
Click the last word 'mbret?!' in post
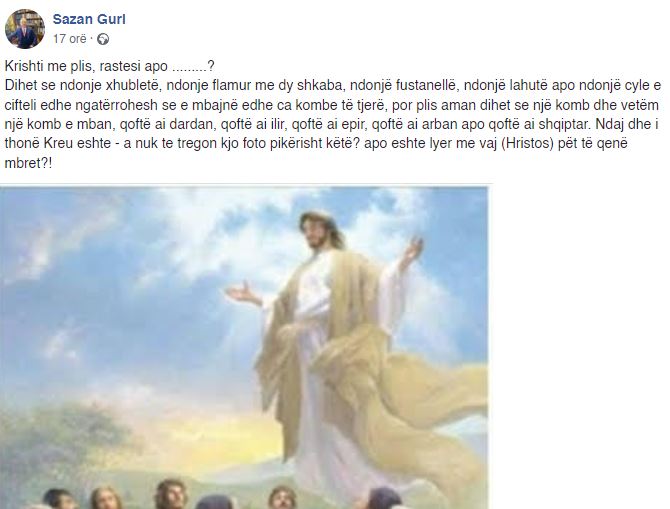(x=28, y=163)
